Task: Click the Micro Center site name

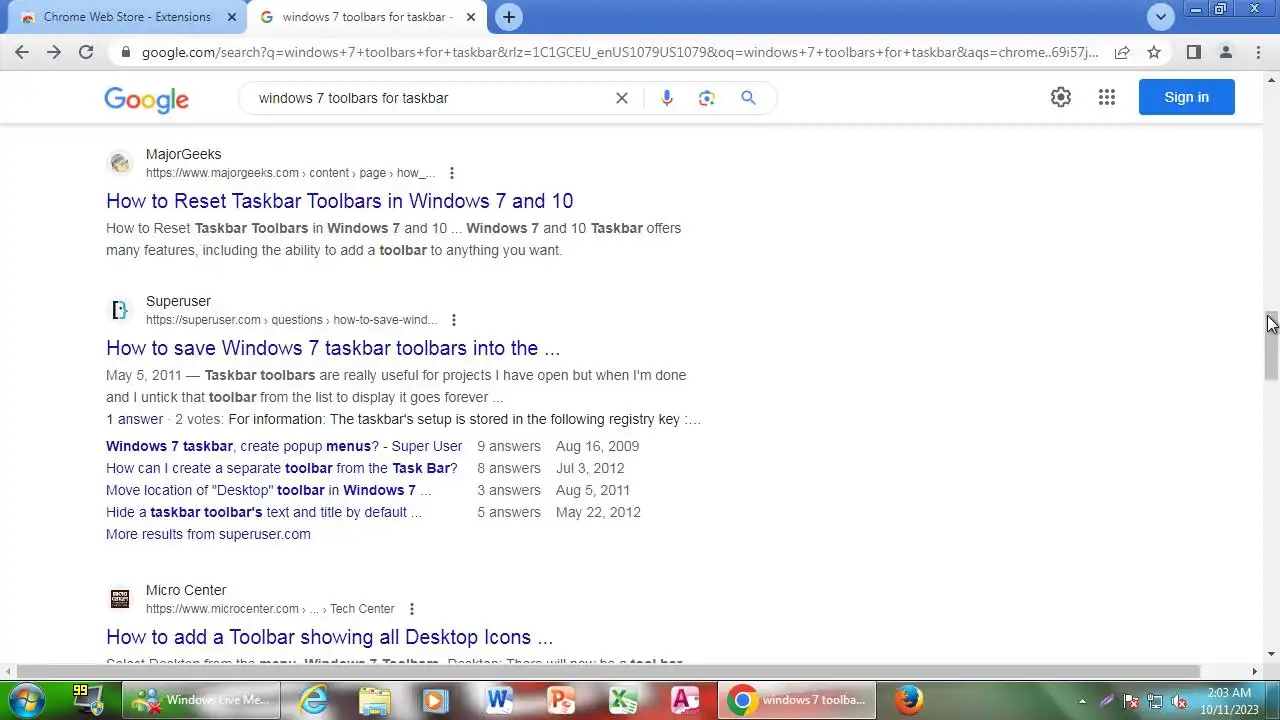Action: point(186,590)
